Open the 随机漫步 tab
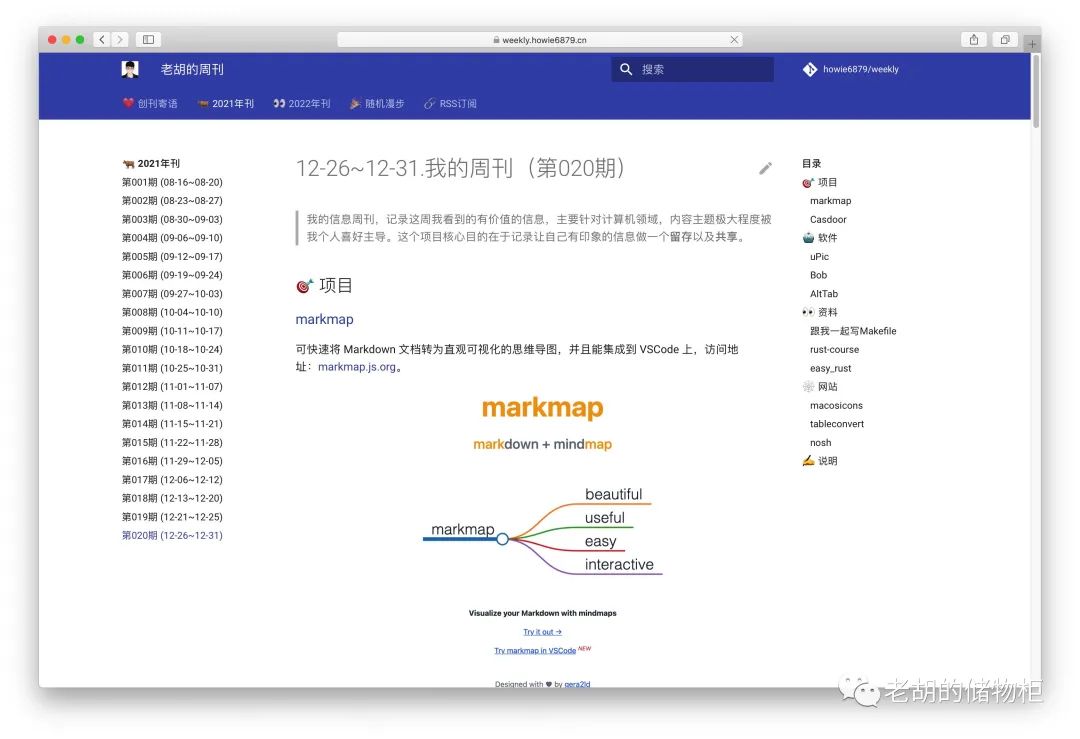 377,103
